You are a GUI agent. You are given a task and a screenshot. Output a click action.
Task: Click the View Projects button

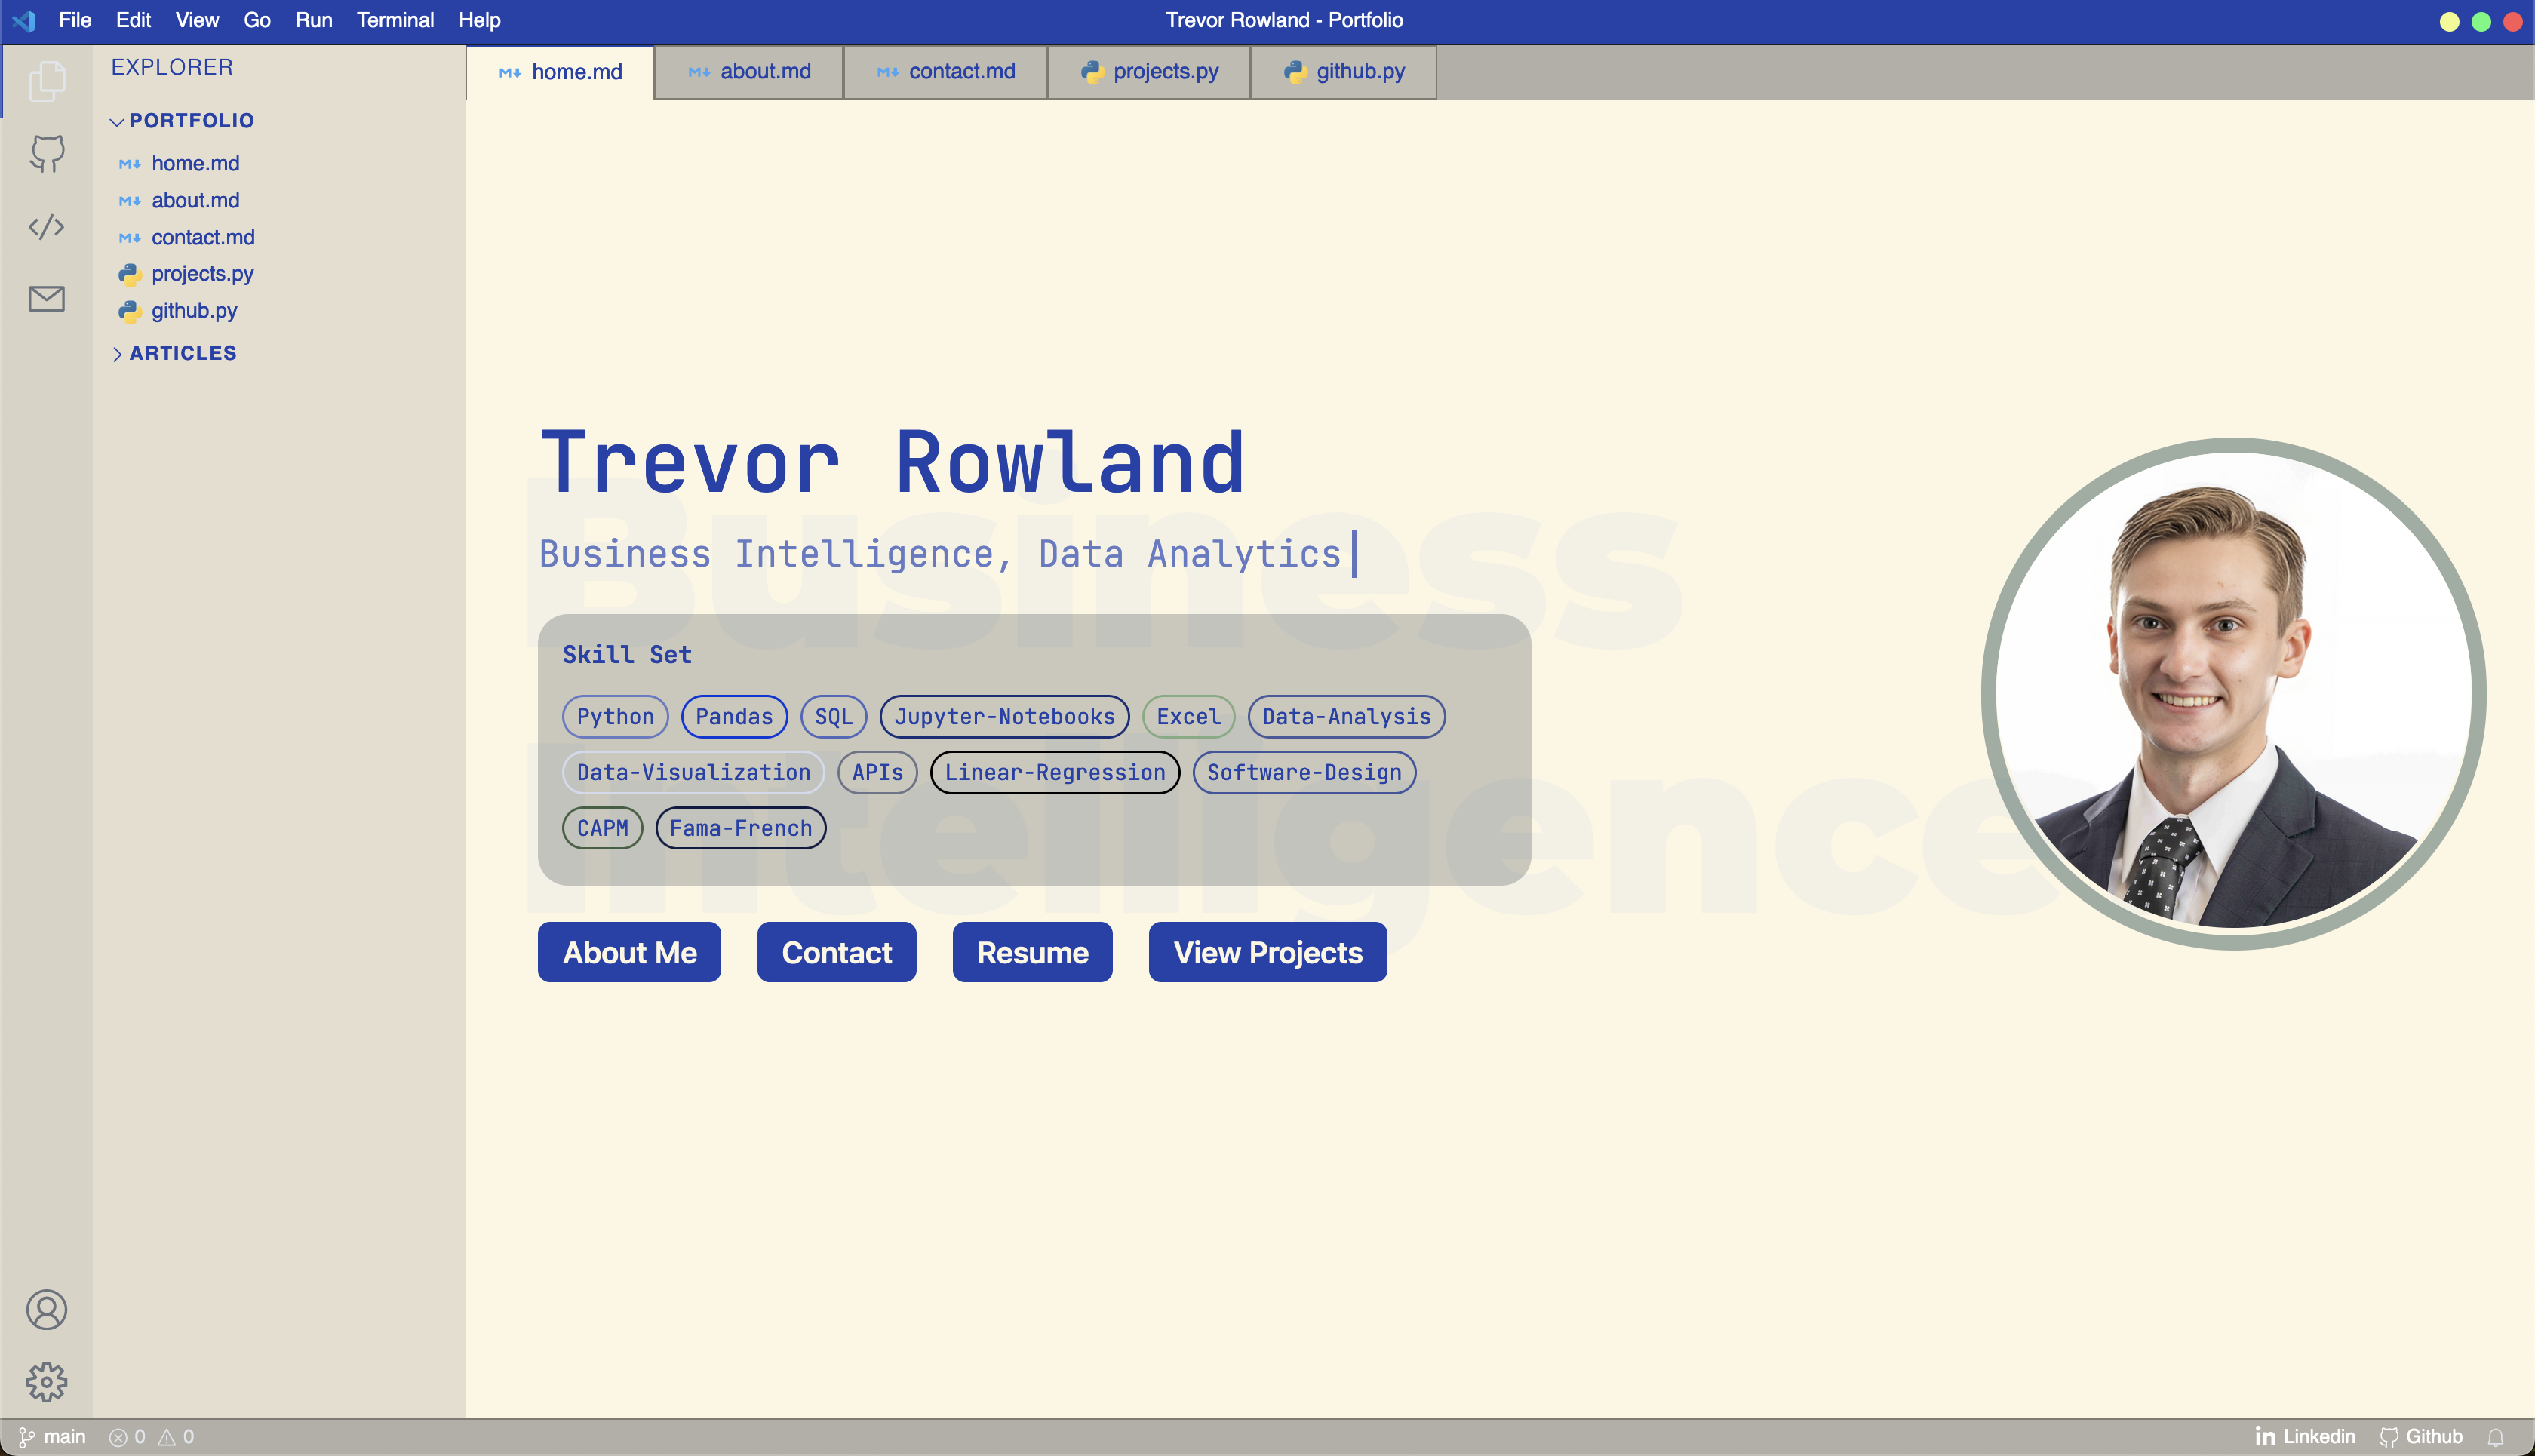point(1267,951)
